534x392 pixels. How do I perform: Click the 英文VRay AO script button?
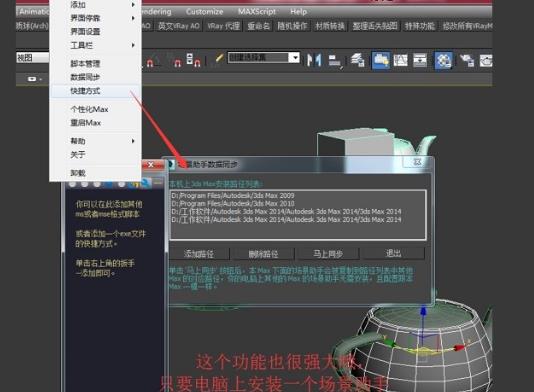click(179, 26)
